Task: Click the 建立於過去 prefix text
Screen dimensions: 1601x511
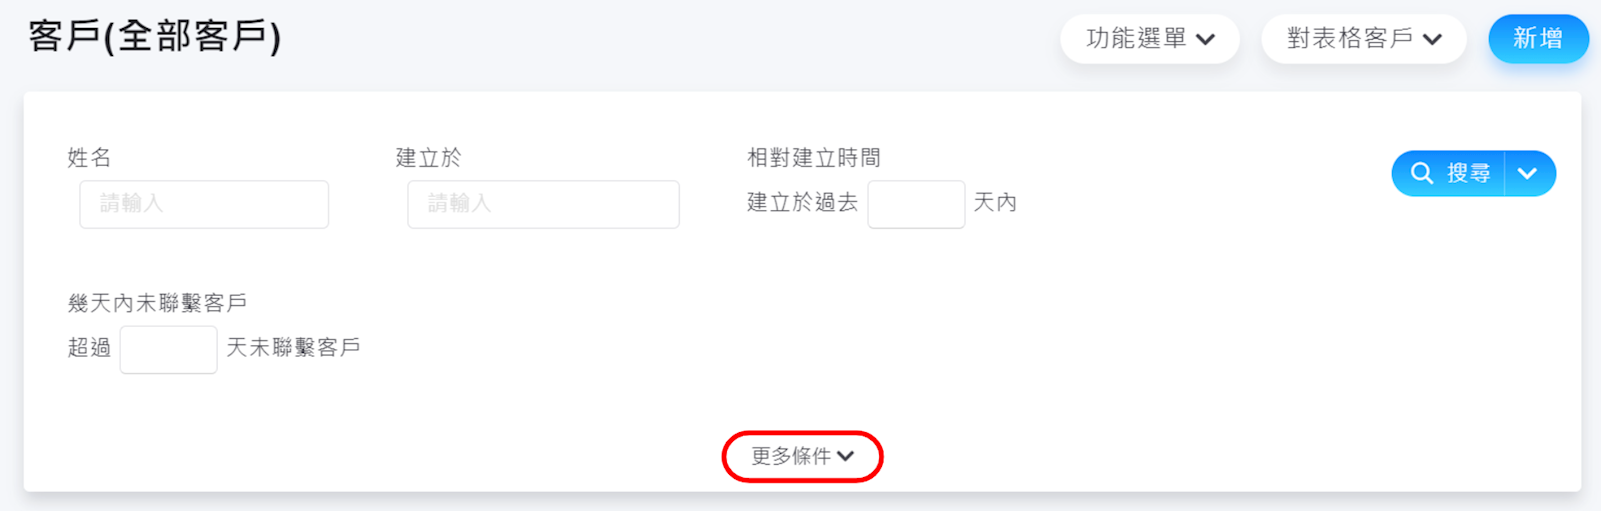Action: click(x=802, y=203)
